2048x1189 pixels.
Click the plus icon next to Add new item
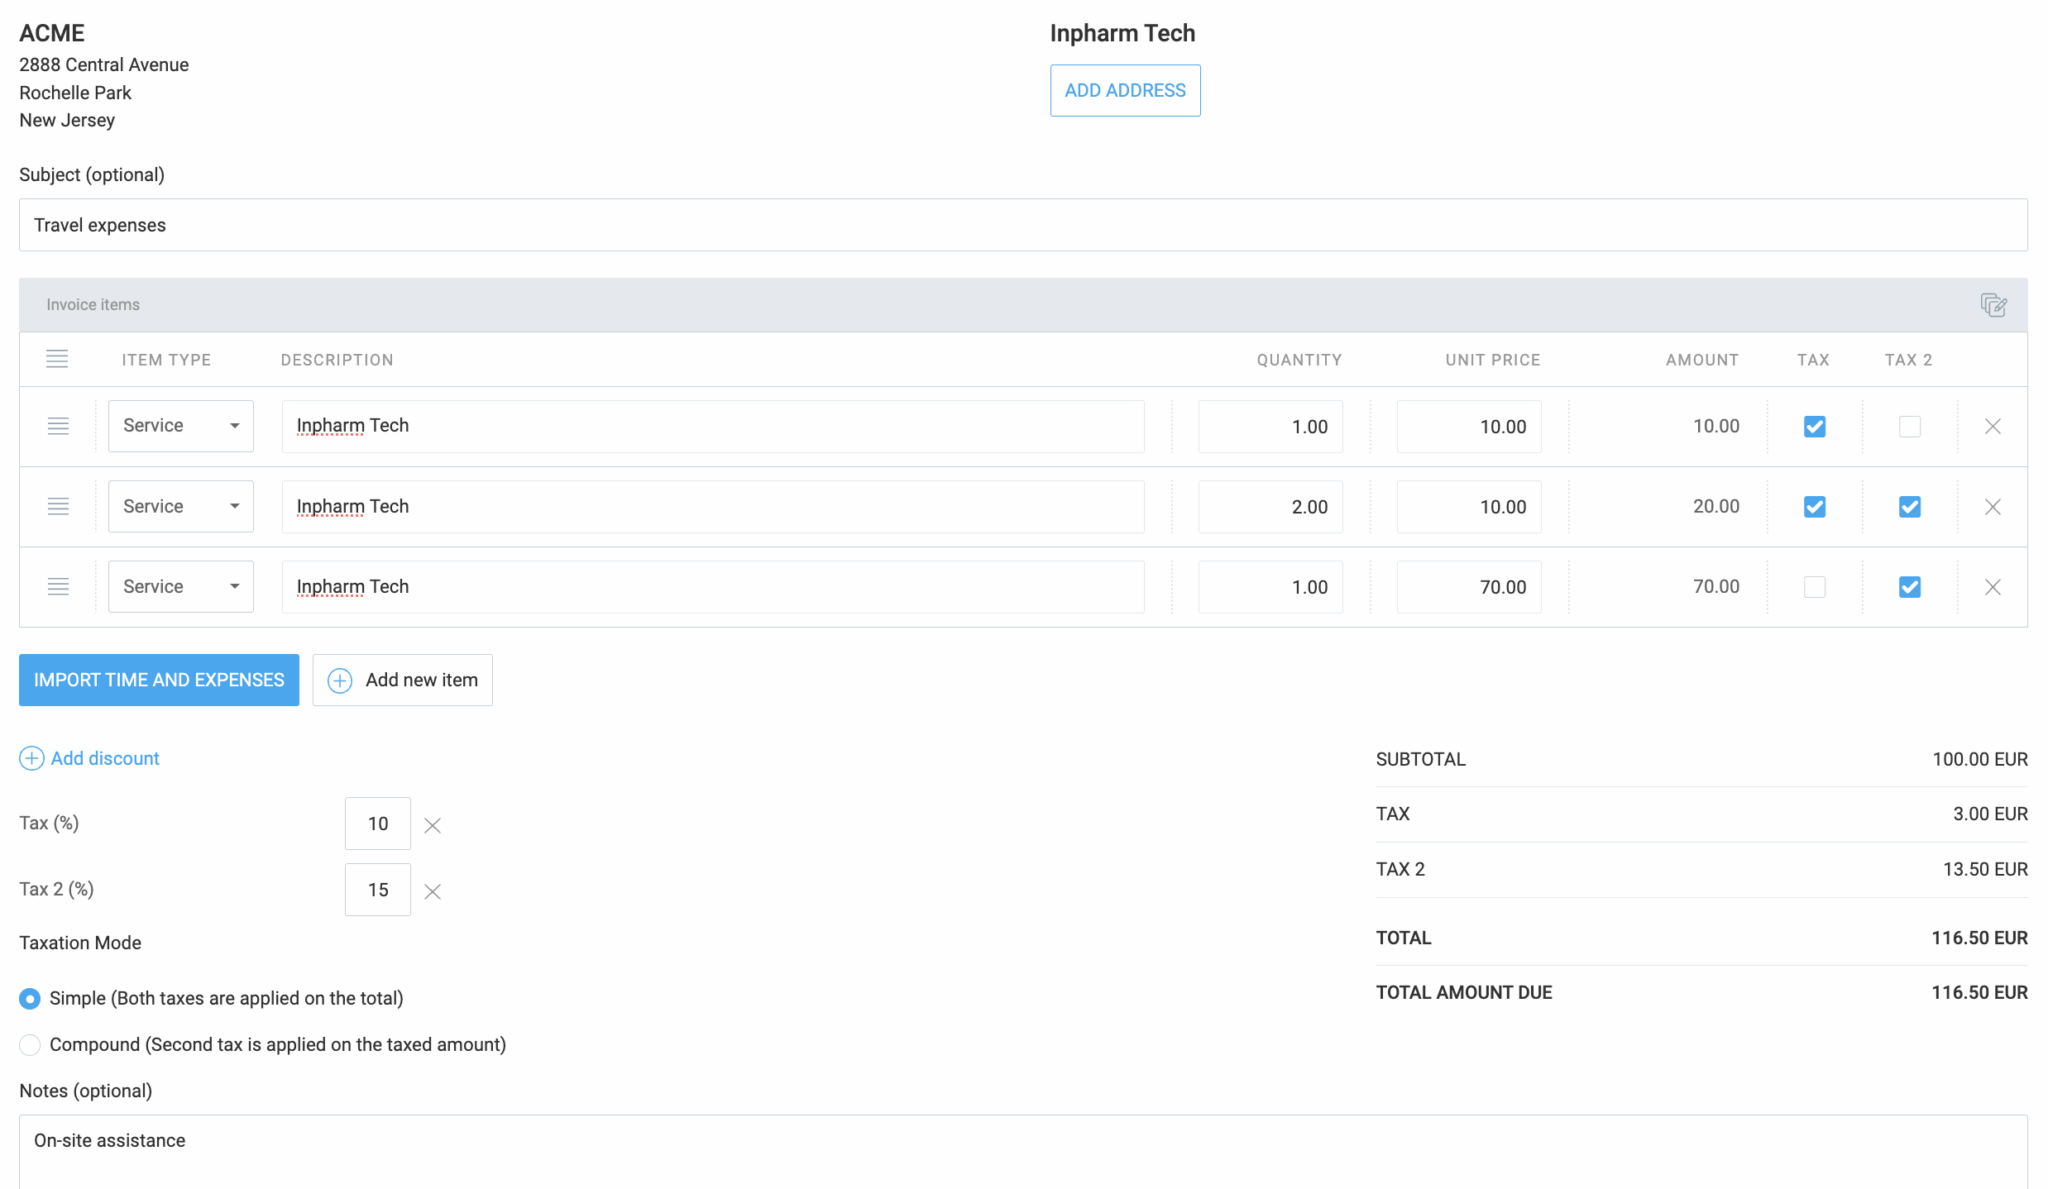pos(339,680)
